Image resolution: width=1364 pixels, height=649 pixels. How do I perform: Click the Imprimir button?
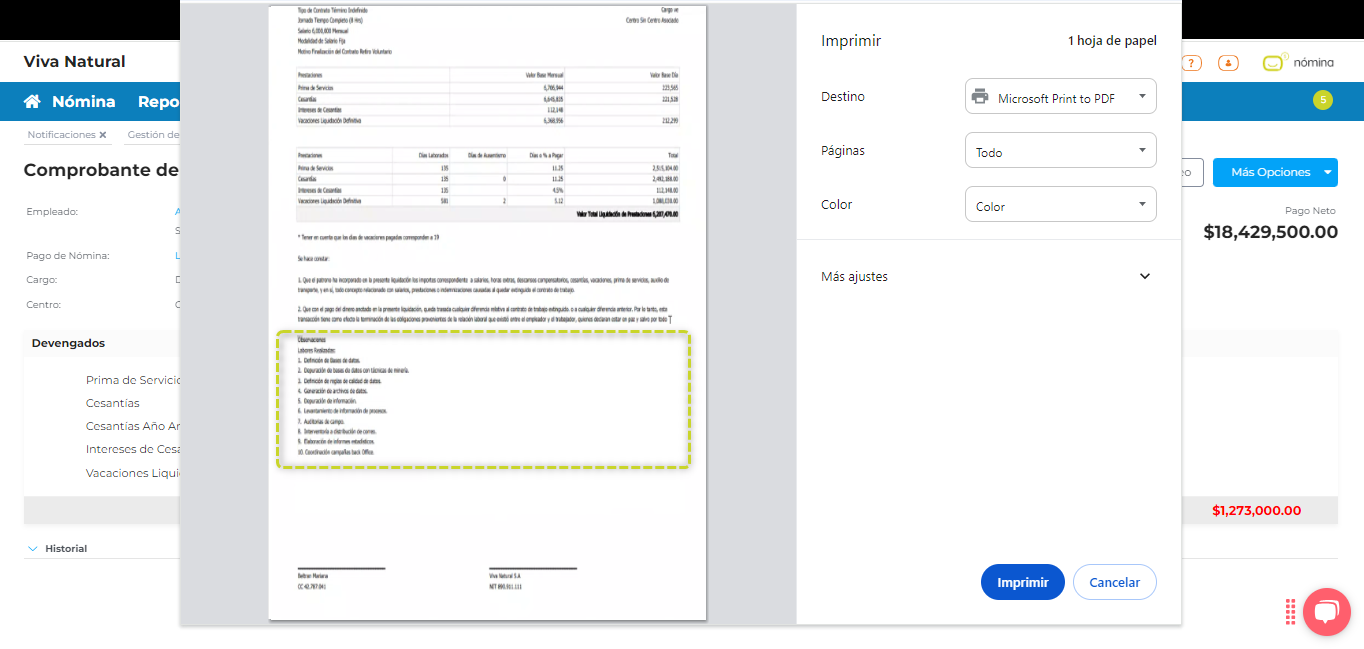1023,582
